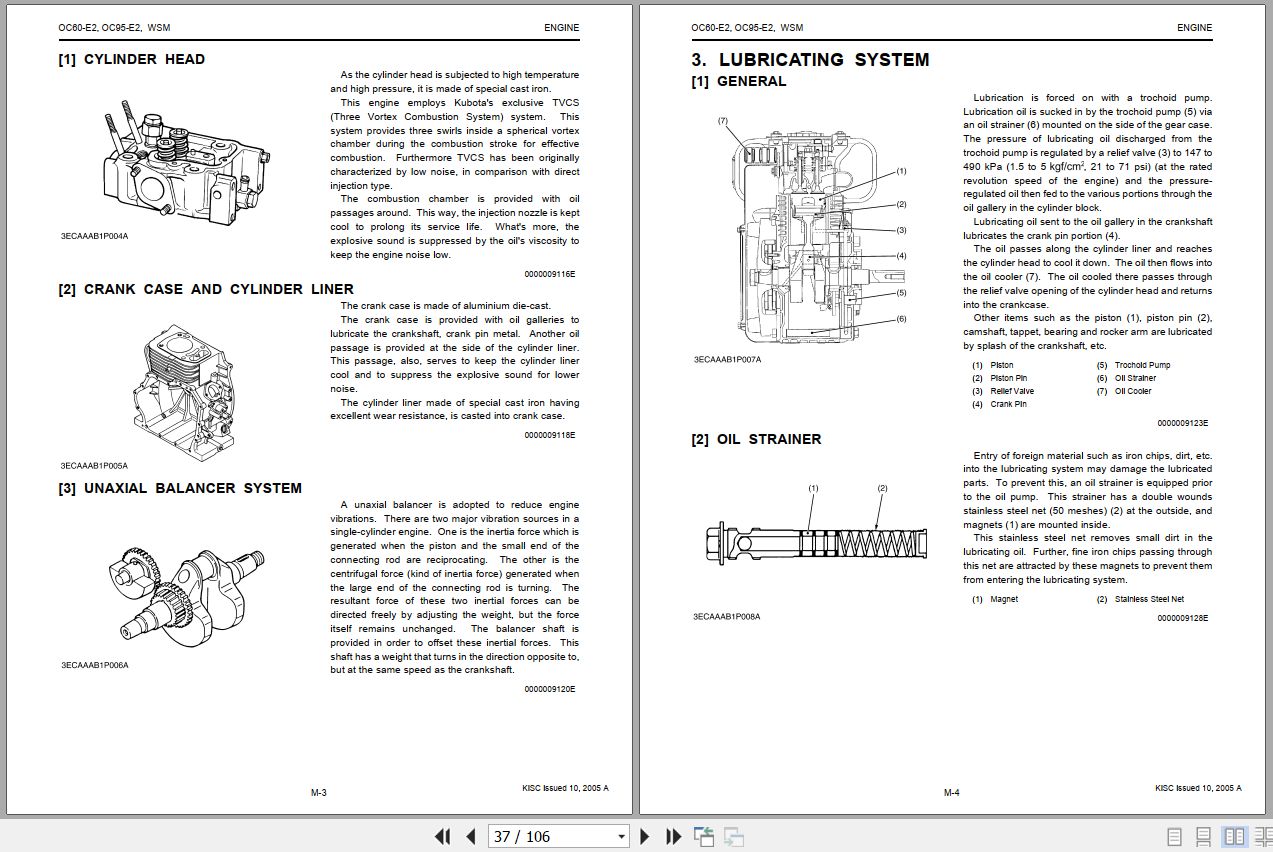
Task: Switch from facing view to single page display
Action: click(1172, 836)
